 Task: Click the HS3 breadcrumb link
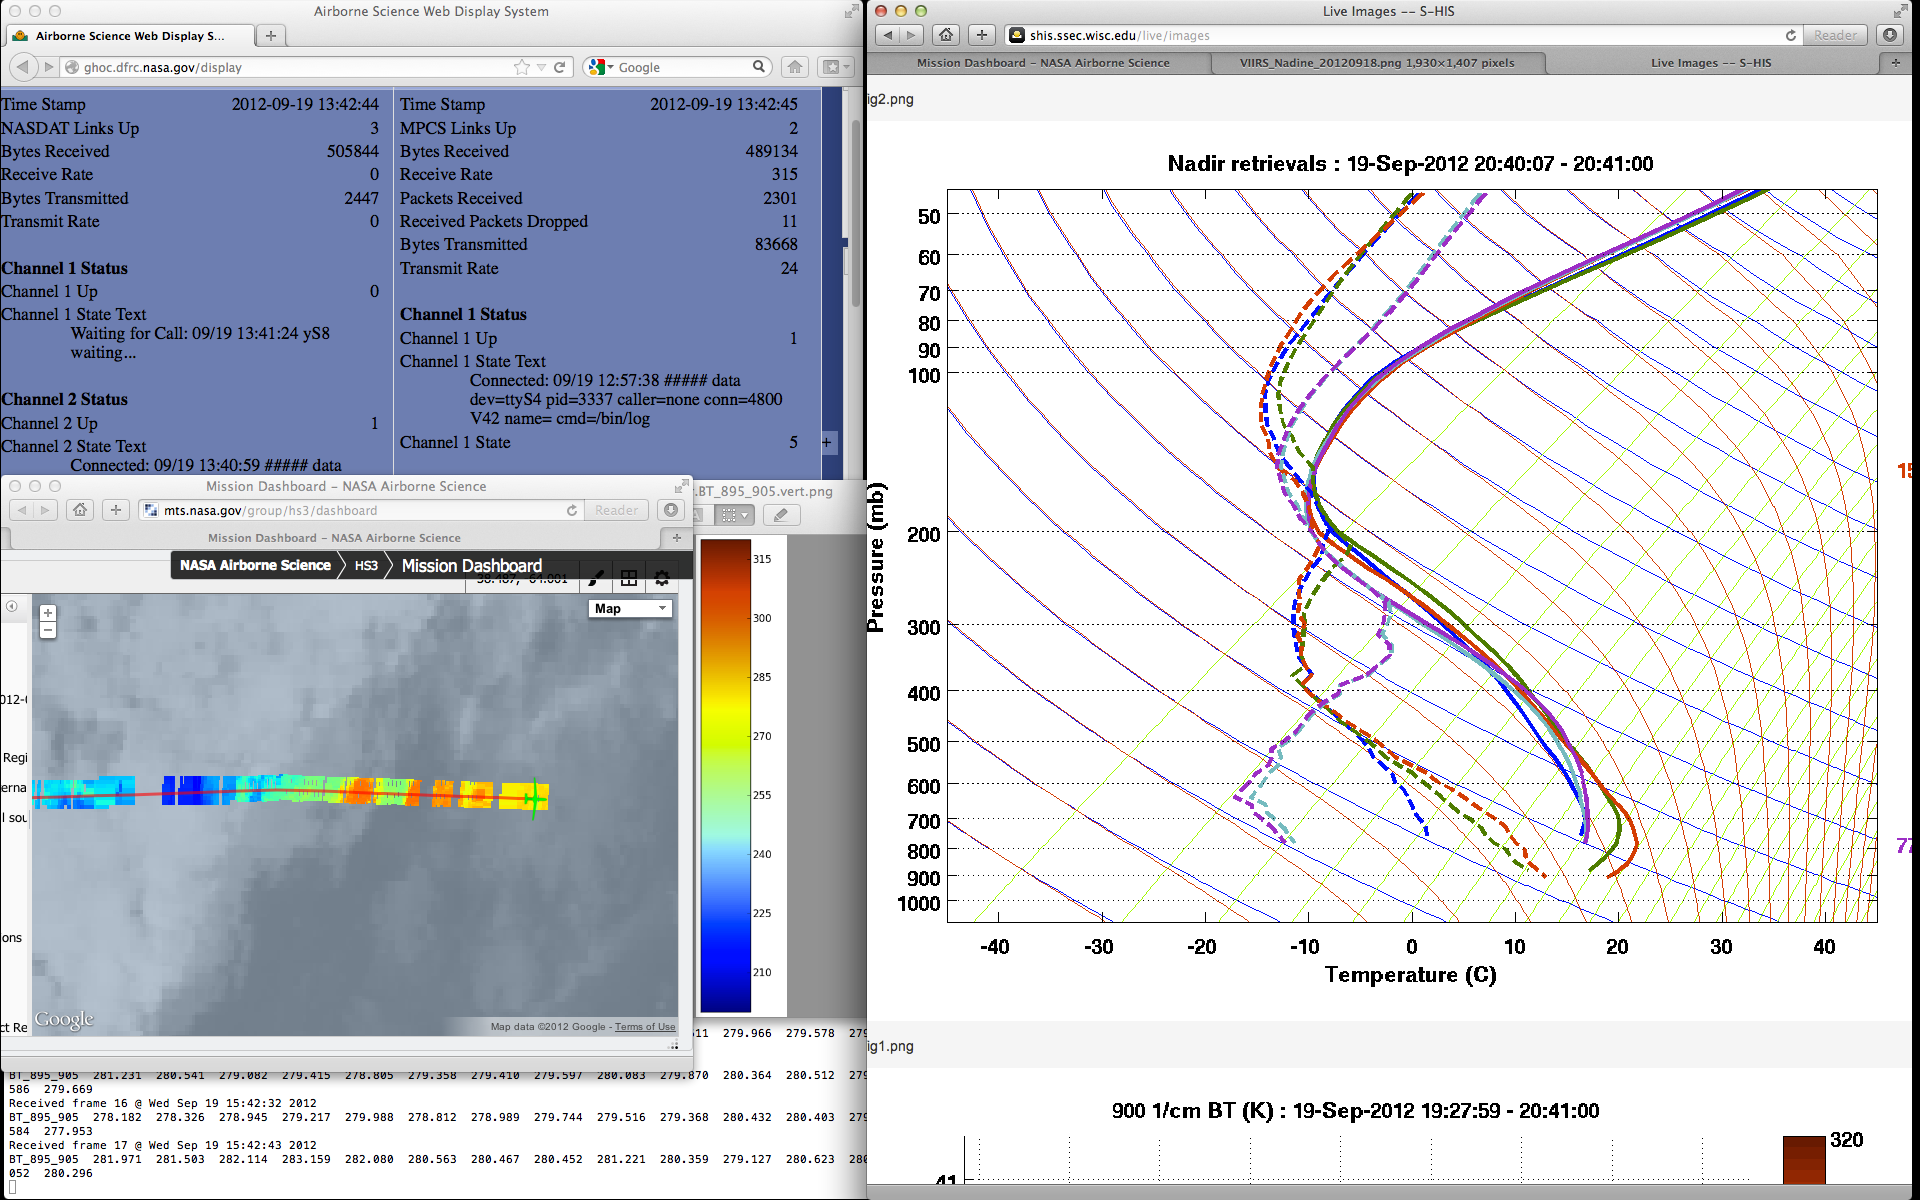coord(366,565)
